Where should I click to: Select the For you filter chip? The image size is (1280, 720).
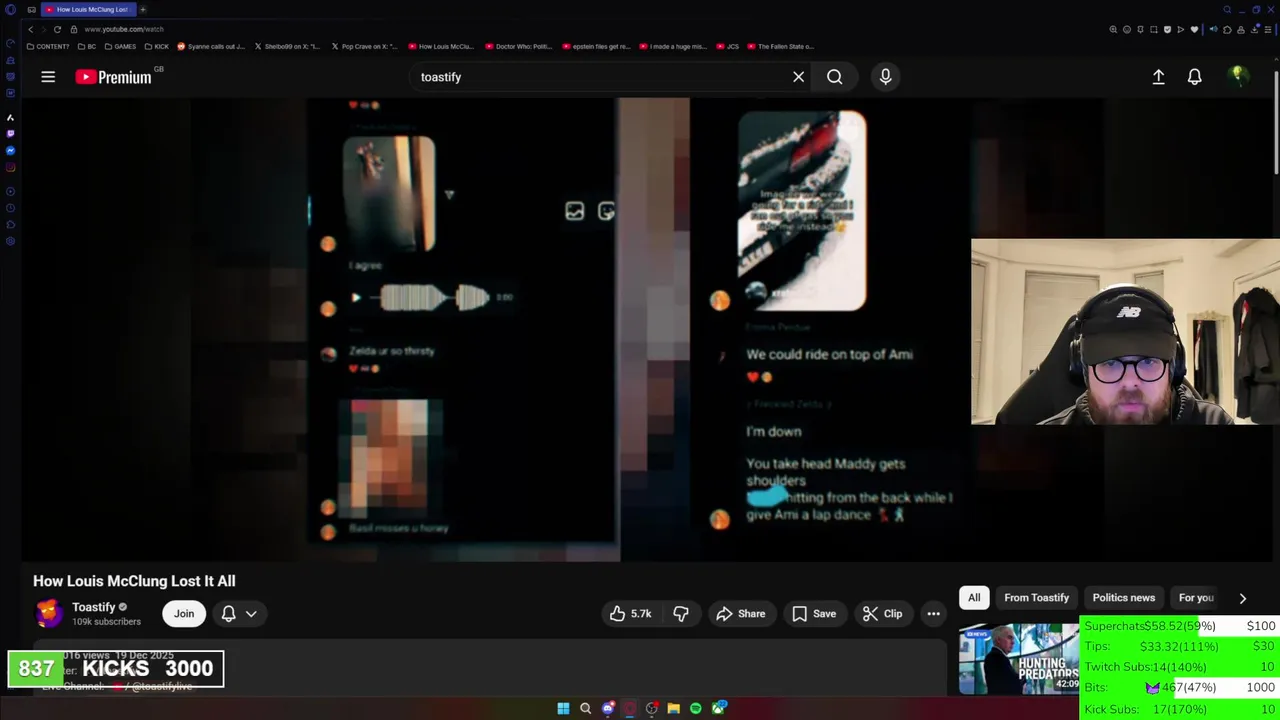1196,598
